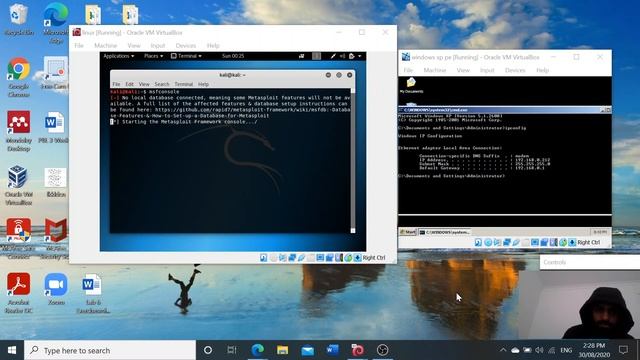Click taskbar clock showing 2:28 PM
This screenshot has width=640, height=360.
pos(594,350)
